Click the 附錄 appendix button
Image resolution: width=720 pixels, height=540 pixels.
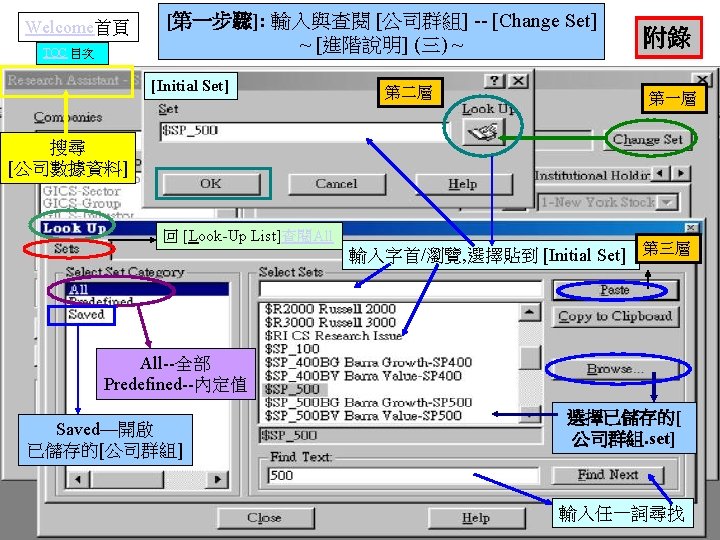pyautogui.click(x=669, y=38)
